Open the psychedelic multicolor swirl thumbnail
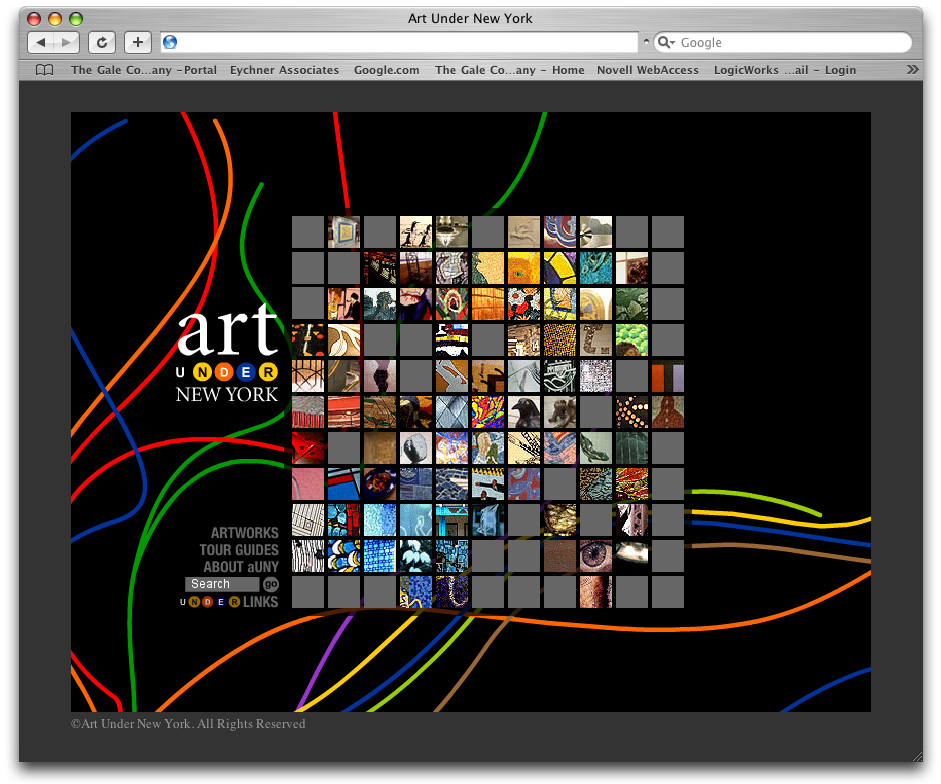The width and height of the screenshot is (941, 784). pos(488,412)
